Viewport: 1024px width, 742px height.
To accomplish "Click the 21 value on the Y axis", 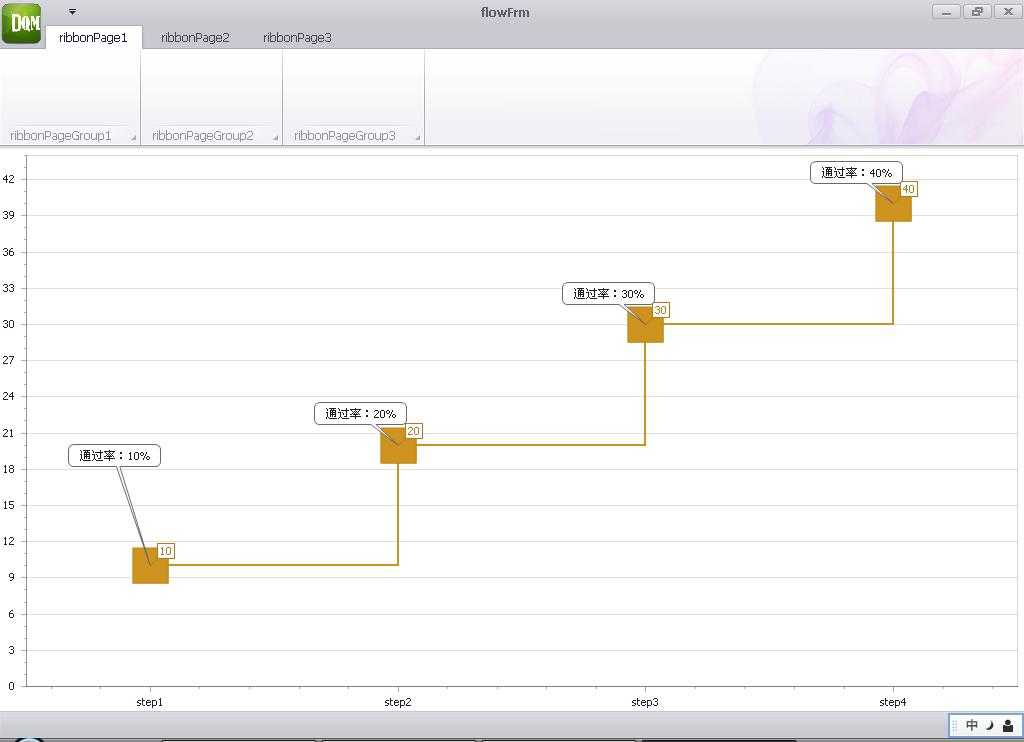I will pos(8,433).
